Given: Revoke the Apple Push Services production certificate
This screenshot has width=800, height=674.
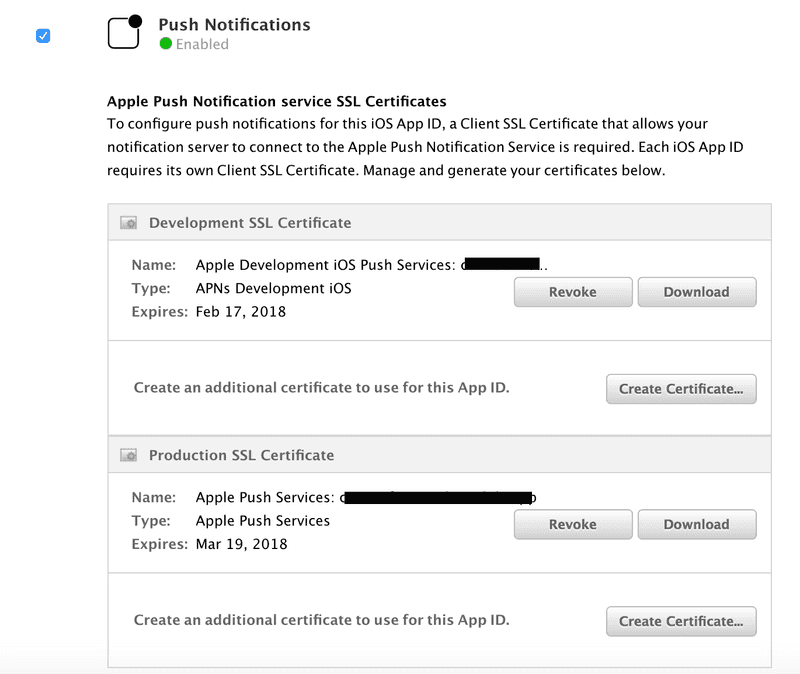Looking at the screenshot, I should click(573, 524).
